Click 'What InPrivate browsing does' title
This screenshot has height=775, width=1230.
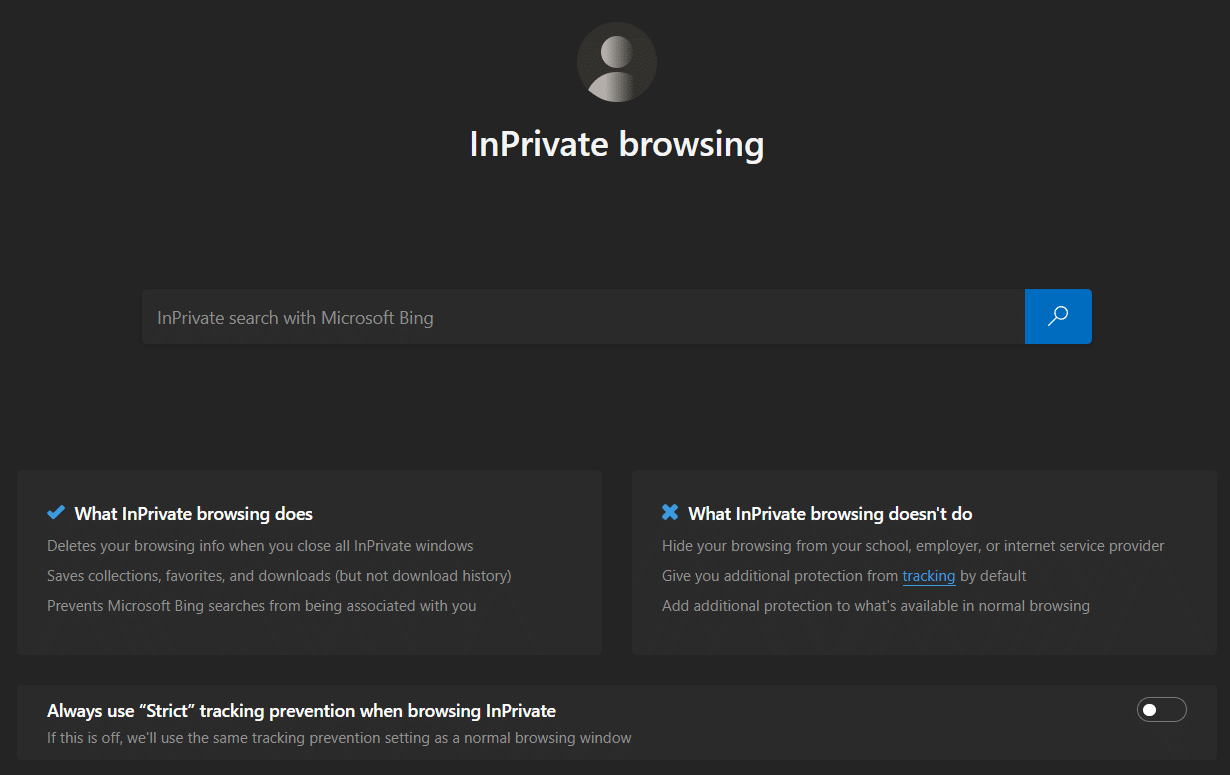pyautogui.click(x=194, y=514)
